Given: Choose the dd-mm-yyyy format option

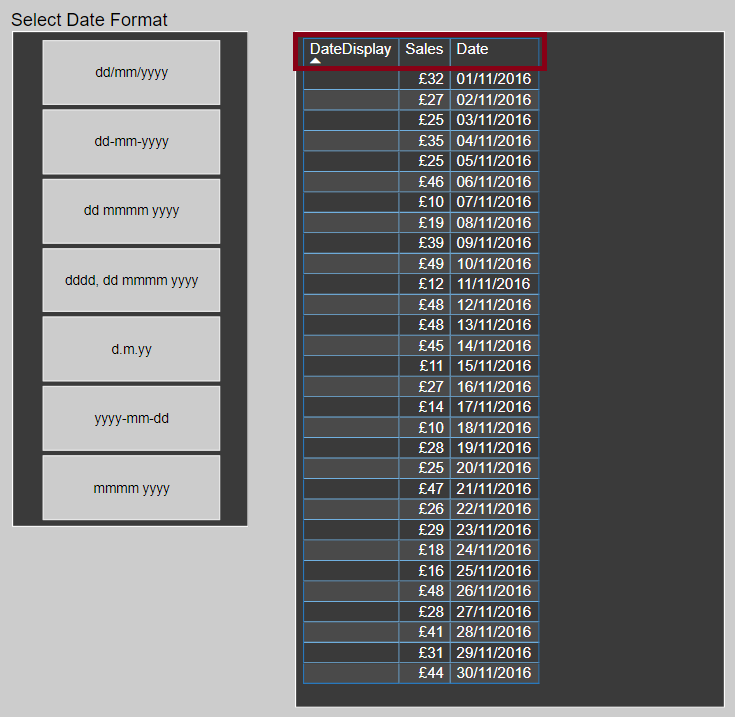Looking at the screenshot, I should [131, 141].
